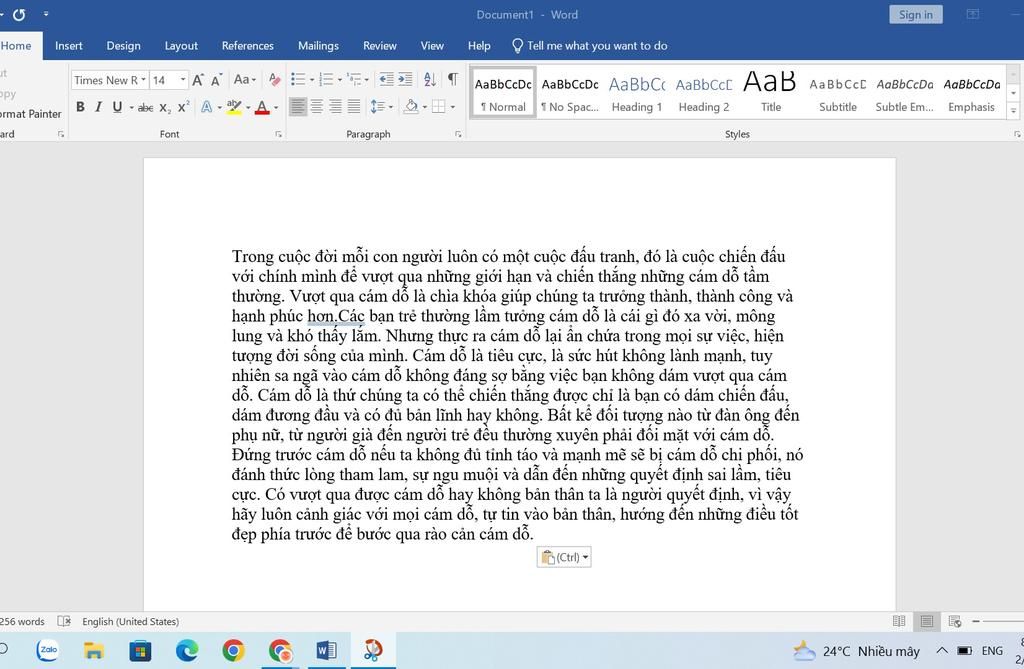
Task: Increase font size with Grow Font icon
Action: coord(198,80)
